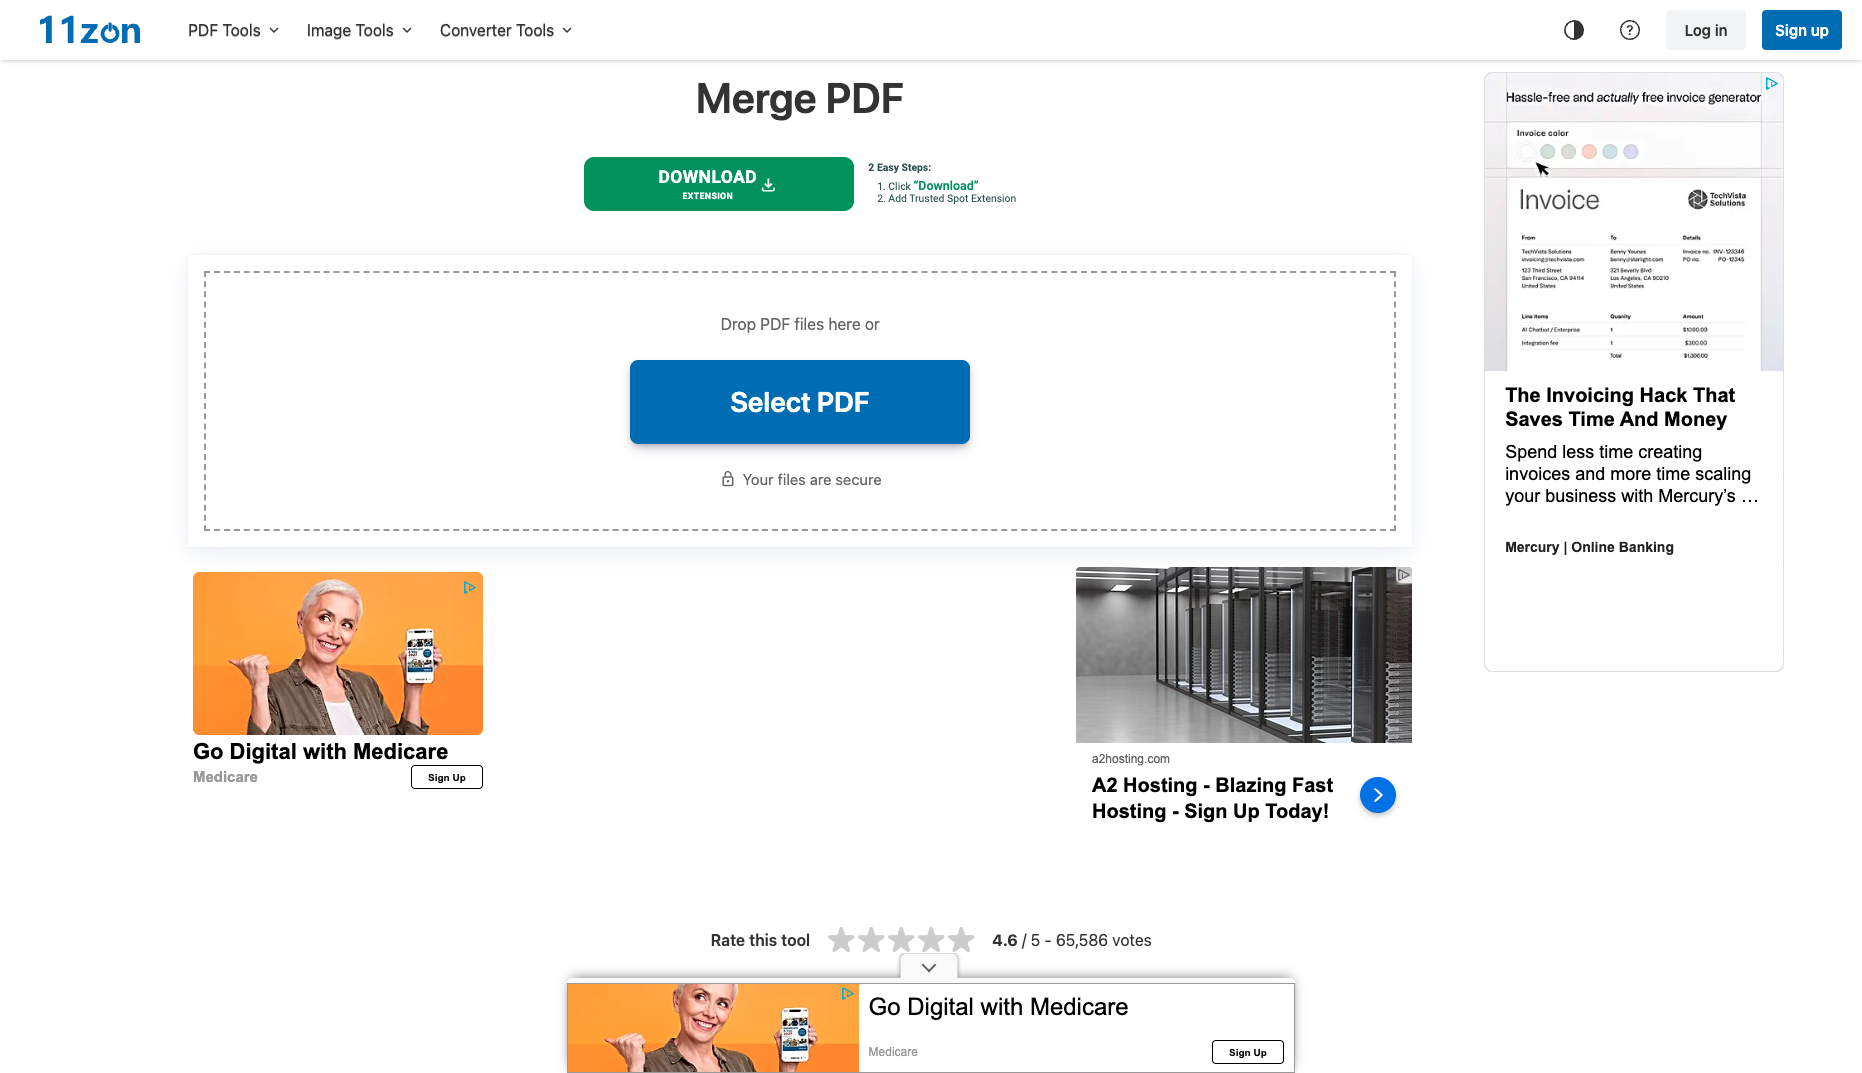The image size is (1862, 1073).
Task: Toggle dark mode contrast icon
Action: click(x=1574, y=30)
